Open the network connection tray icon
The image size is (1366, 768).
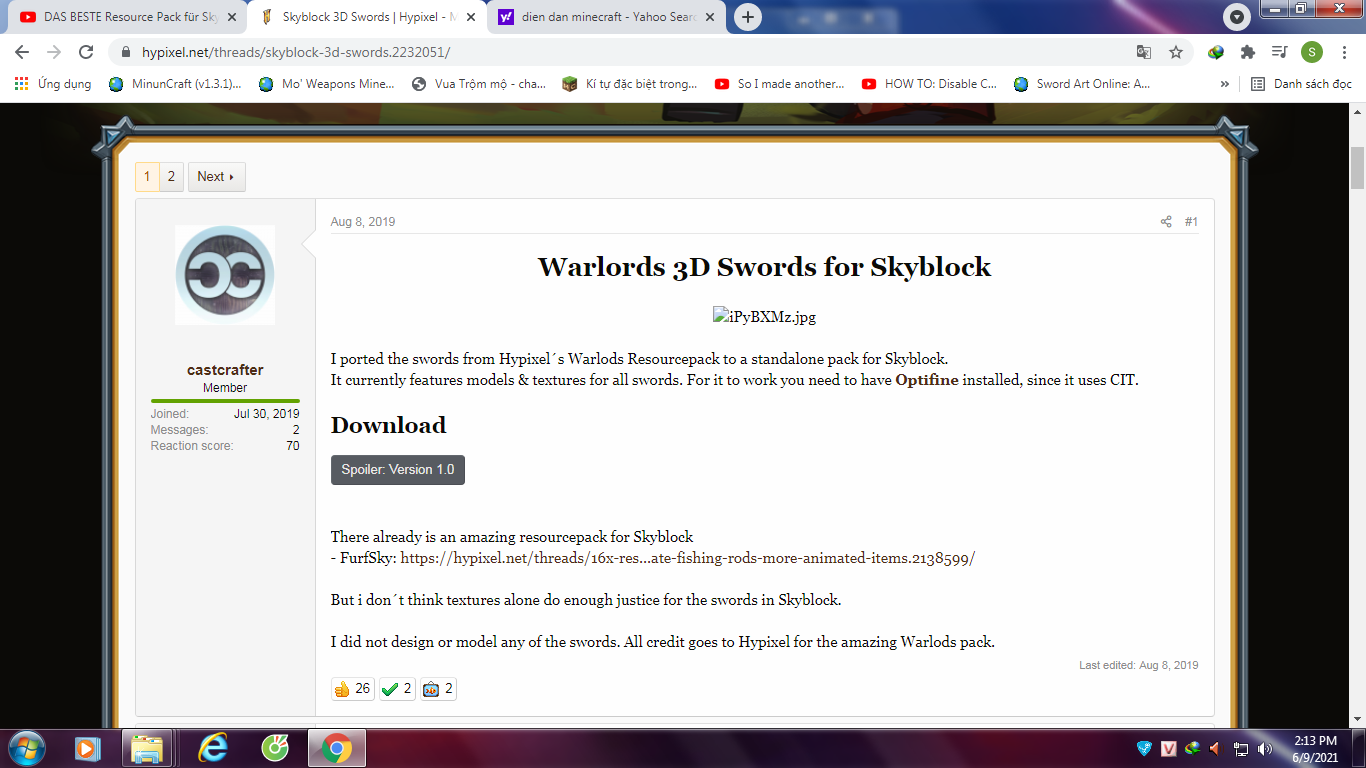point(1241,748)
